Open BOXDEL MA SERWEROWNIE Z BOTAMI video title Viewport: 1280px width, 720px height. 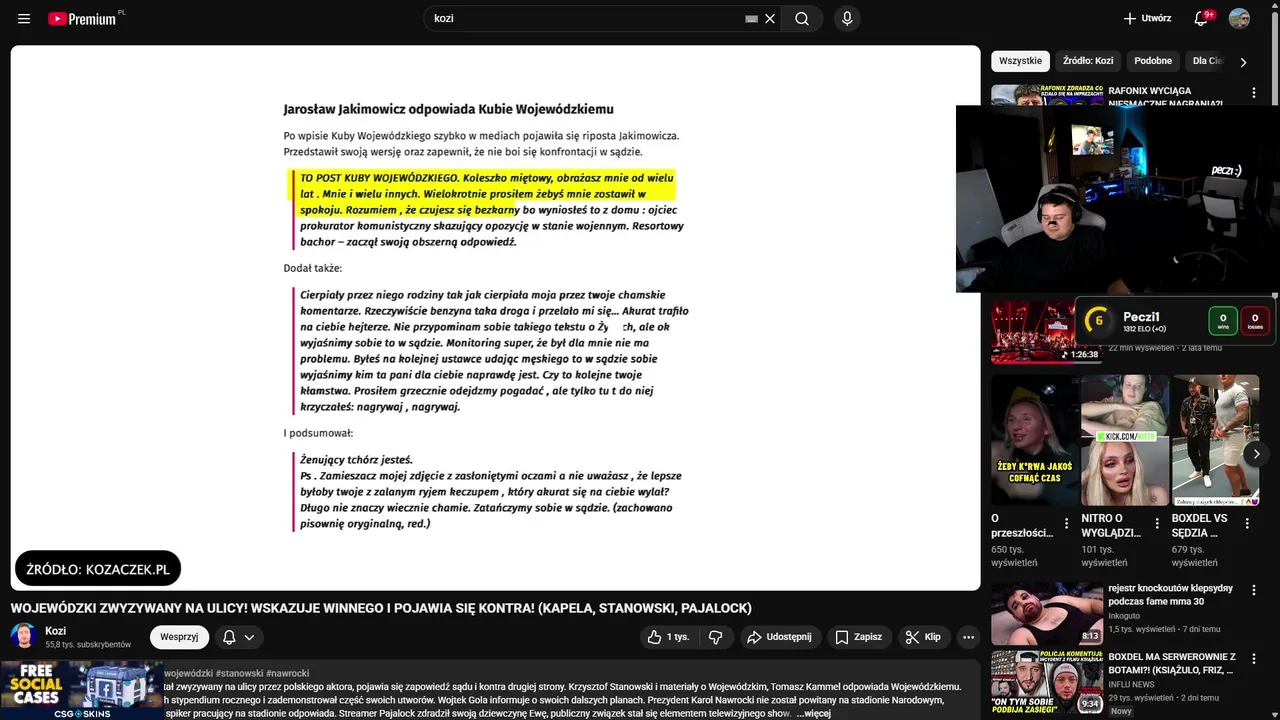[x=1172, y=664]
